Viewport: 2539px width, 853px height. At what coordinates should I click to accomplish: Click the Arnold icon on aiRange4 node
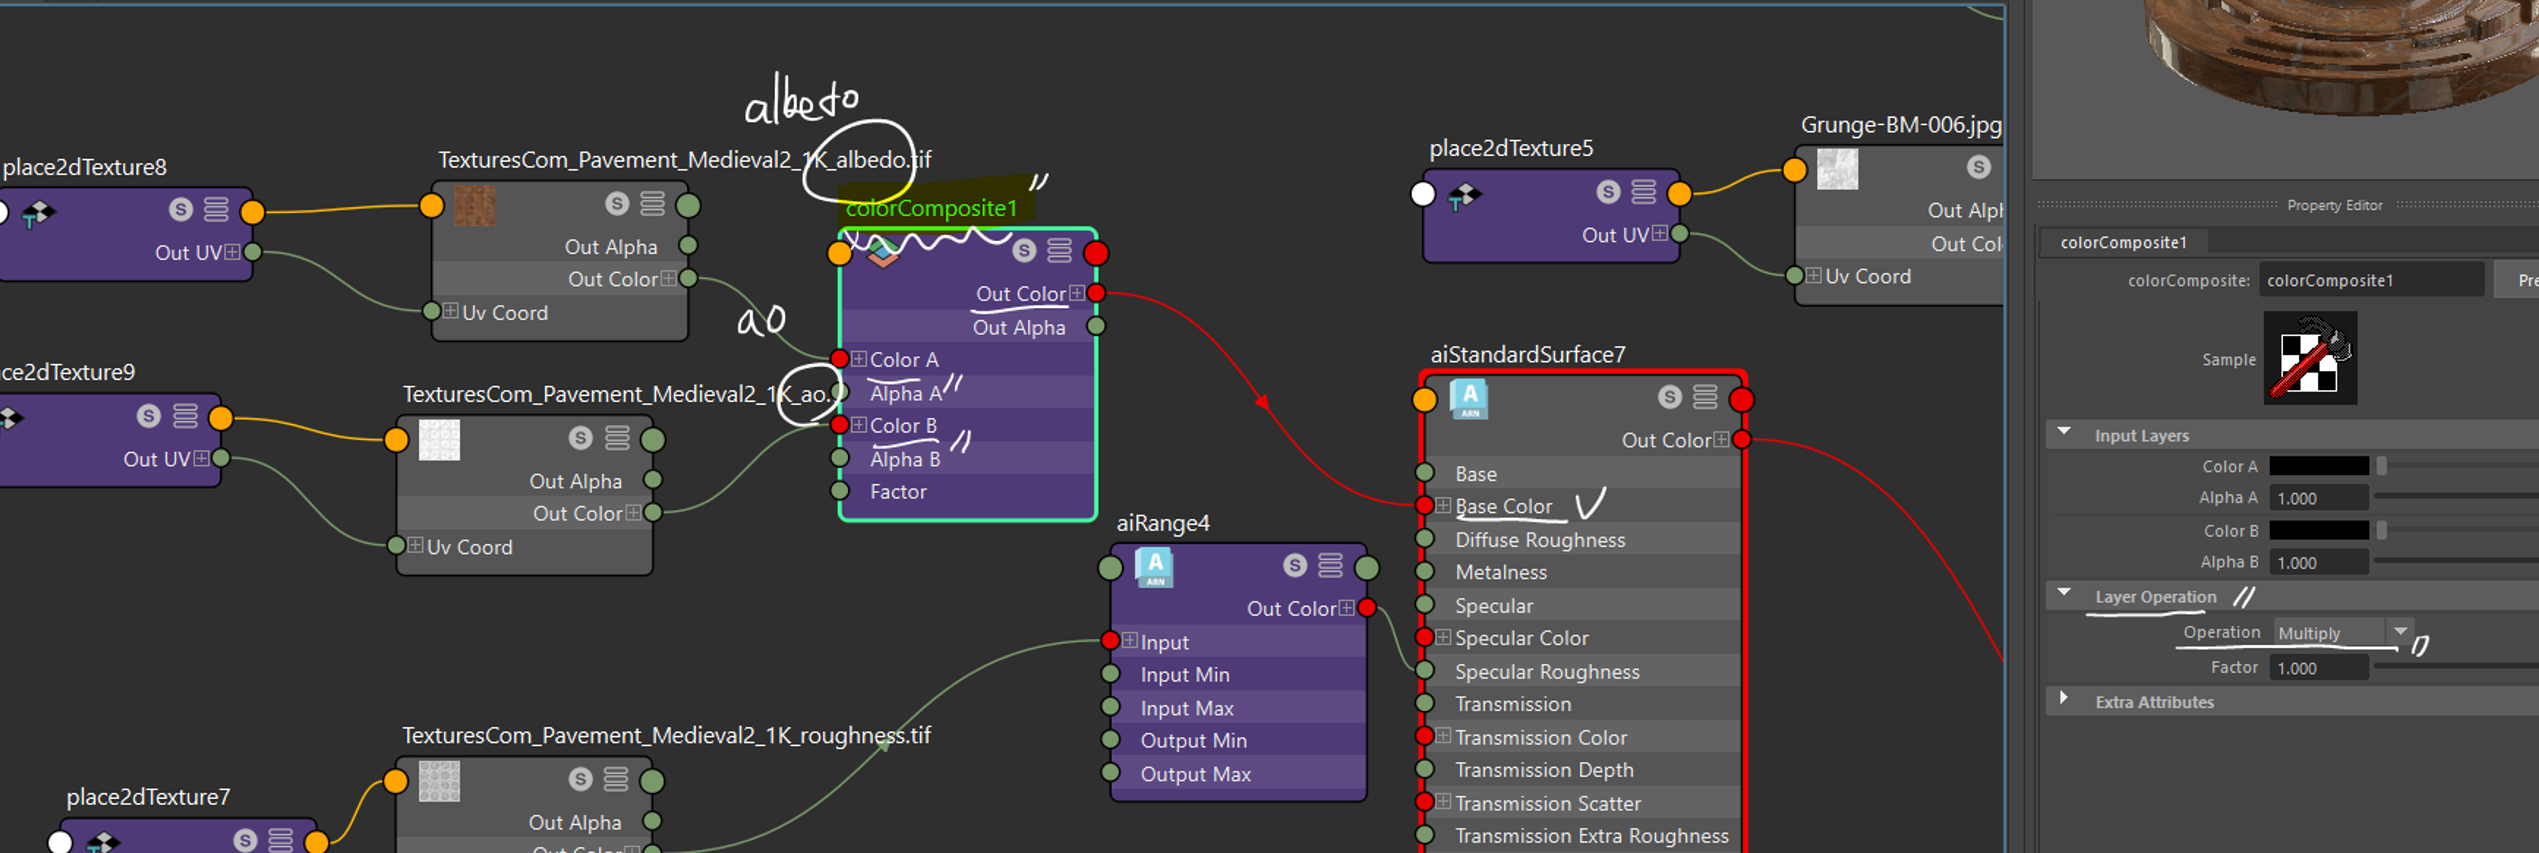1154,568
